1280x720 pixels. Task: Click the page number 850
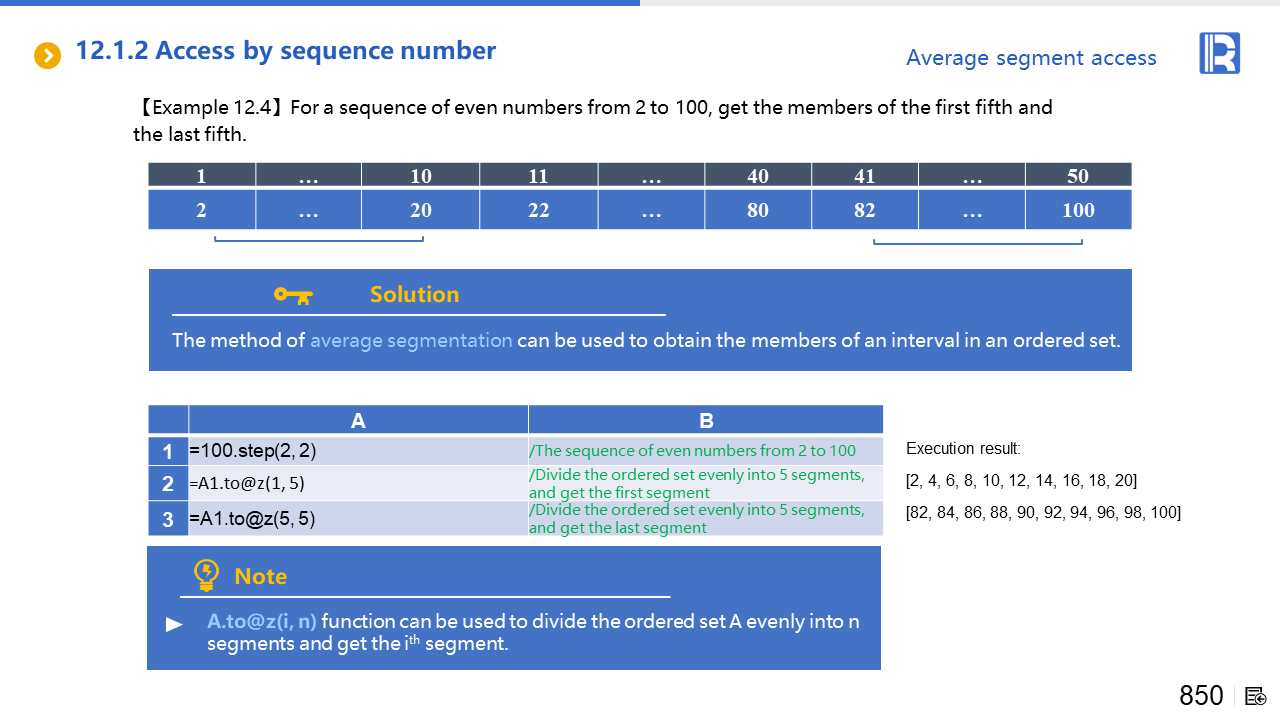(x=1201, y=696)
